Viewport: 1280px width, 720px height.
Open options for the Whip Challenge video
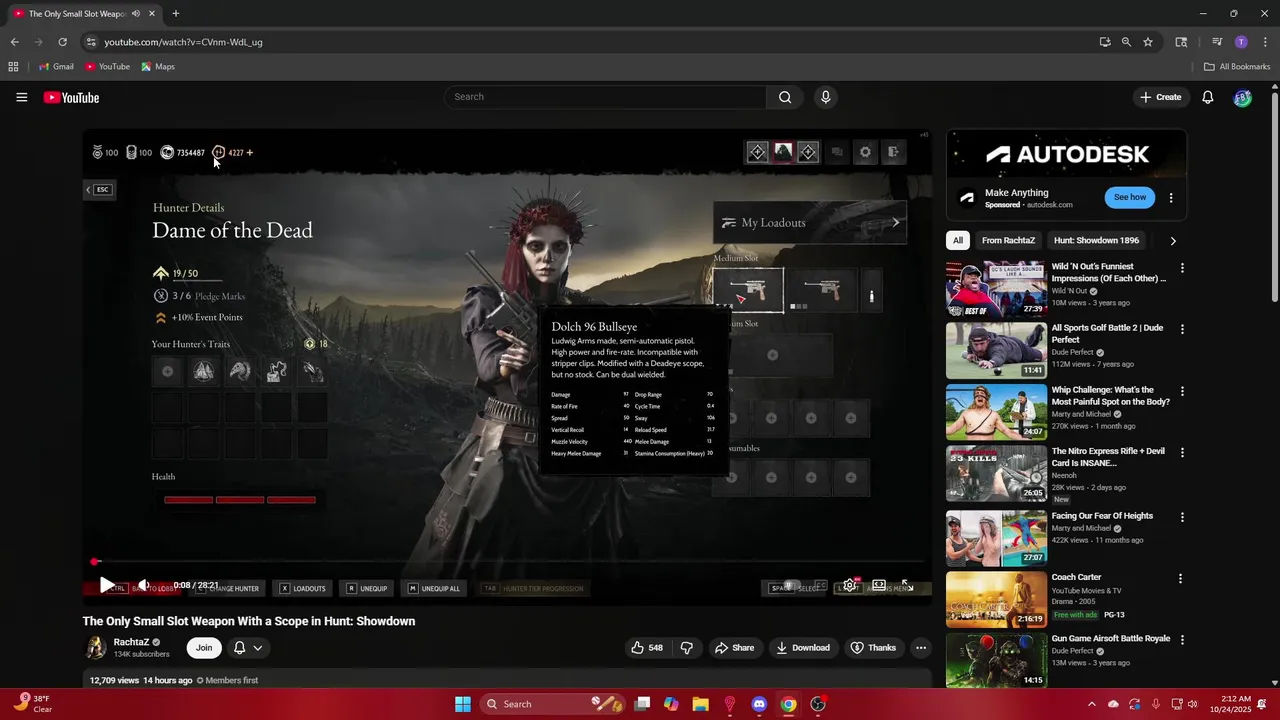[x=1182, y=391]
